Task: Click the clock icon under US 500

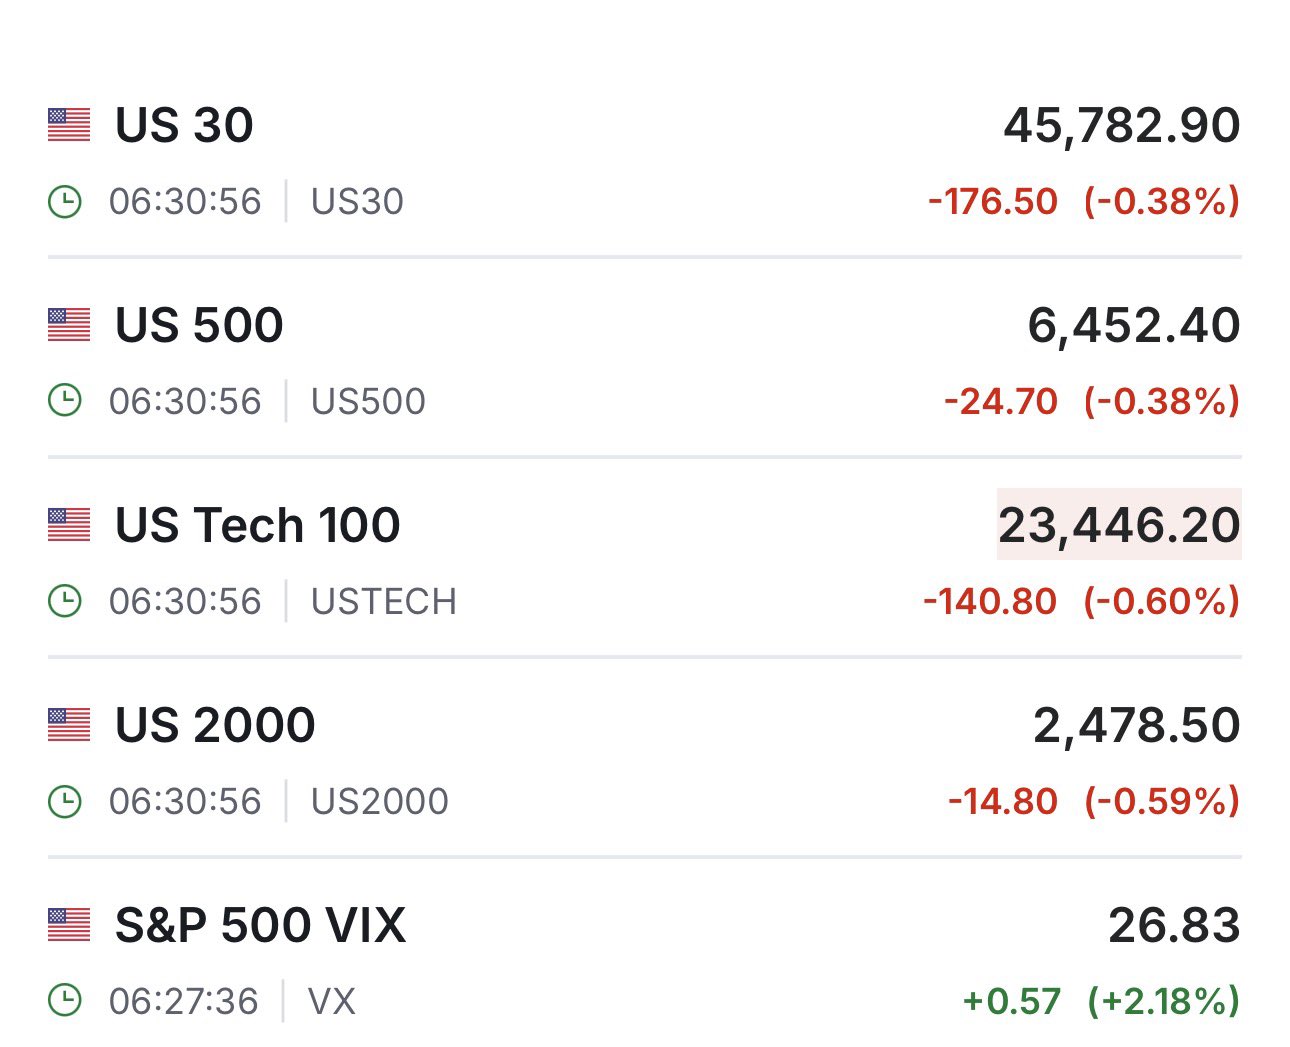Action: [65, 401]
